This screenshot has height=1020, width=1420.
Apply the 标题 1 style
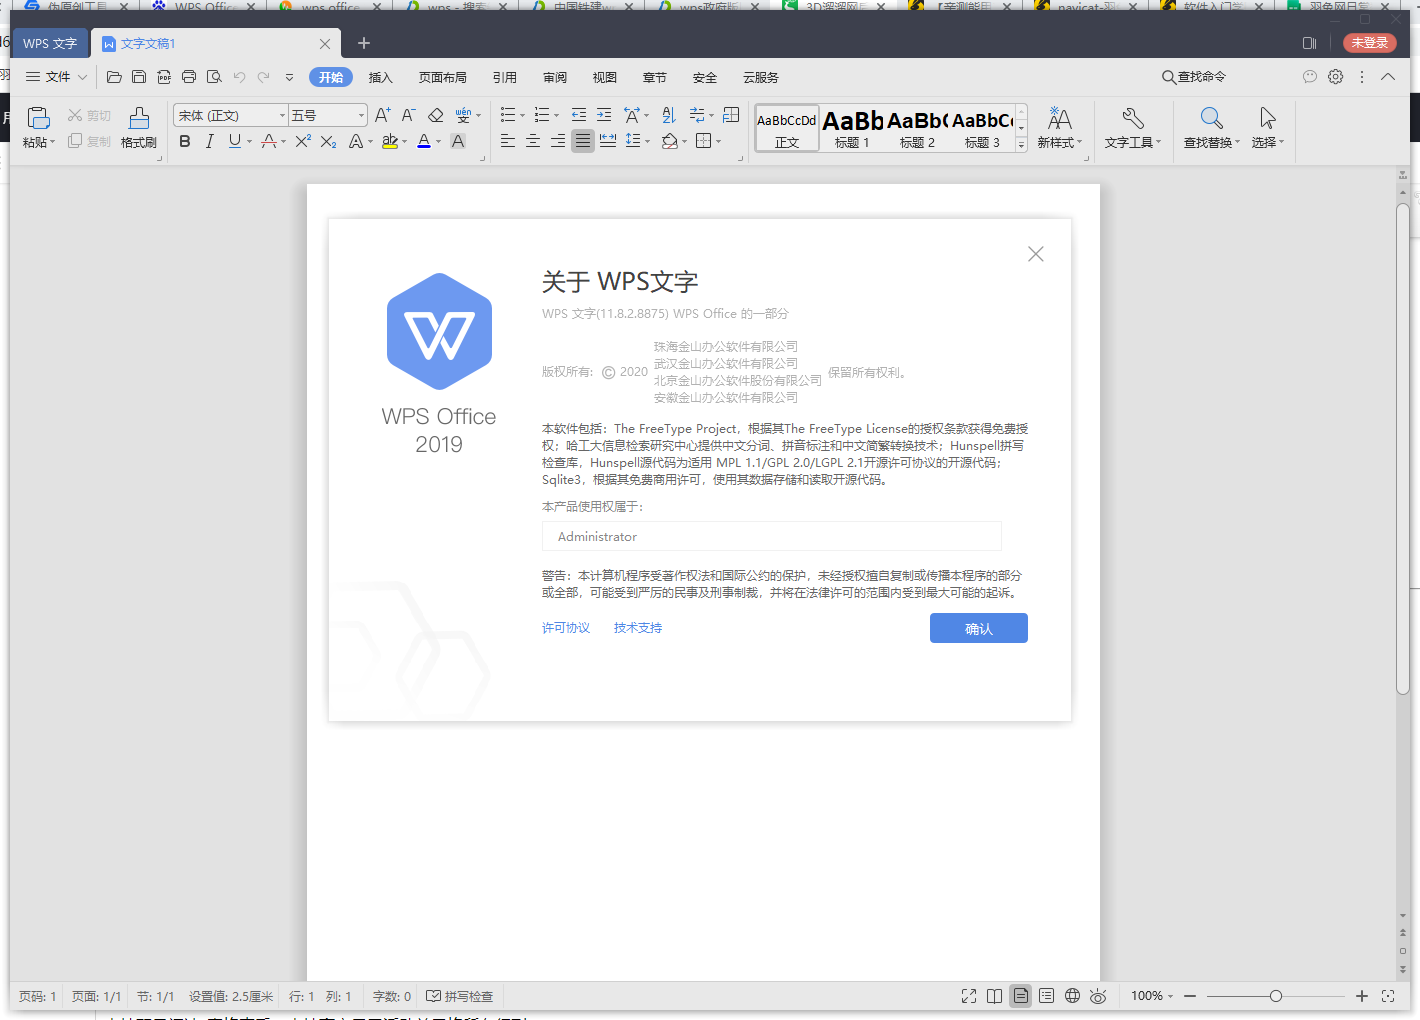tap(852, 128)
